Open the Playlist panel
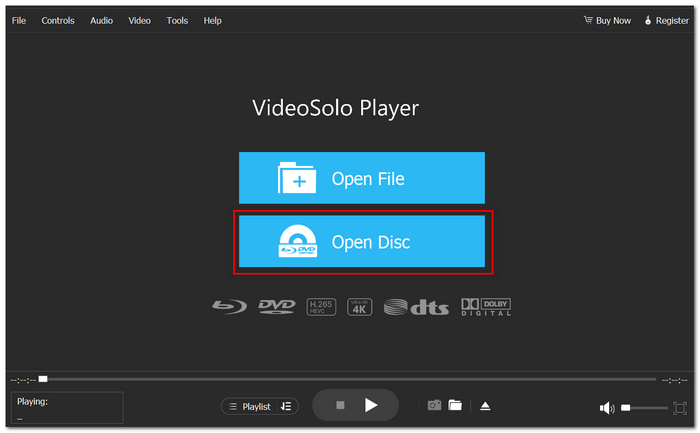 point(250,406)
